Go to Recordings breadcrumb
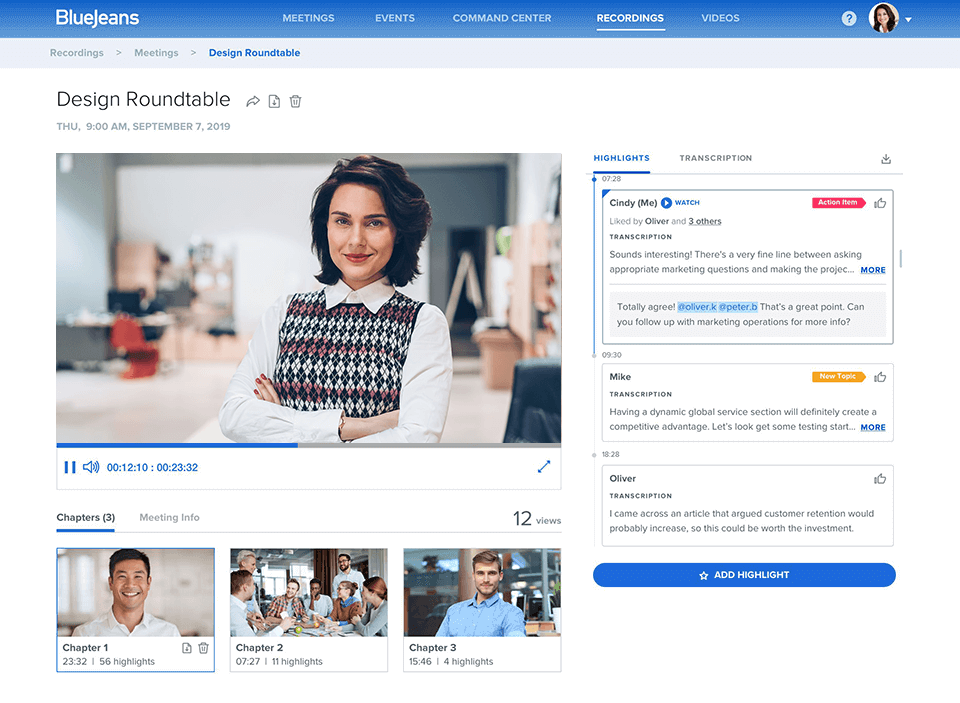This screenshot has height=703, width=960. 77,53
